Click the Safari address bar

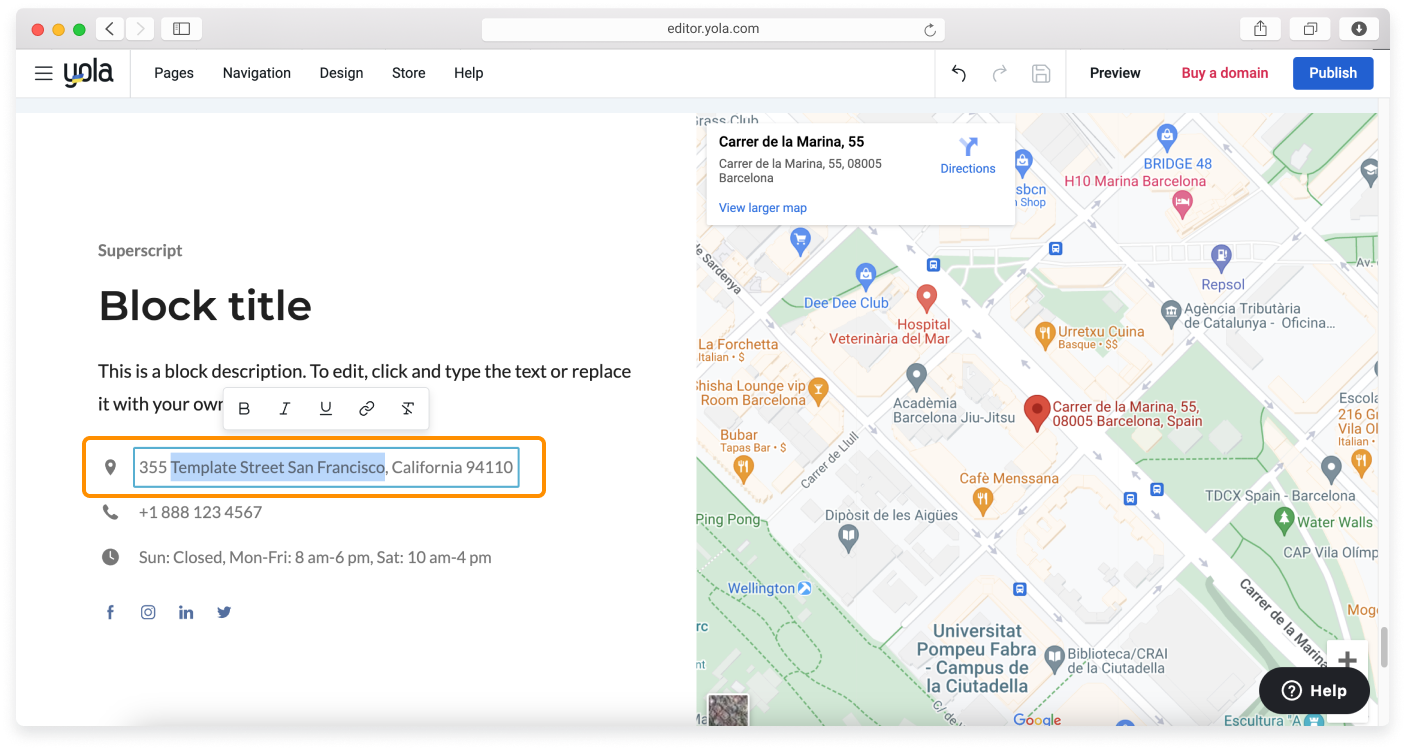pos(713,29)
